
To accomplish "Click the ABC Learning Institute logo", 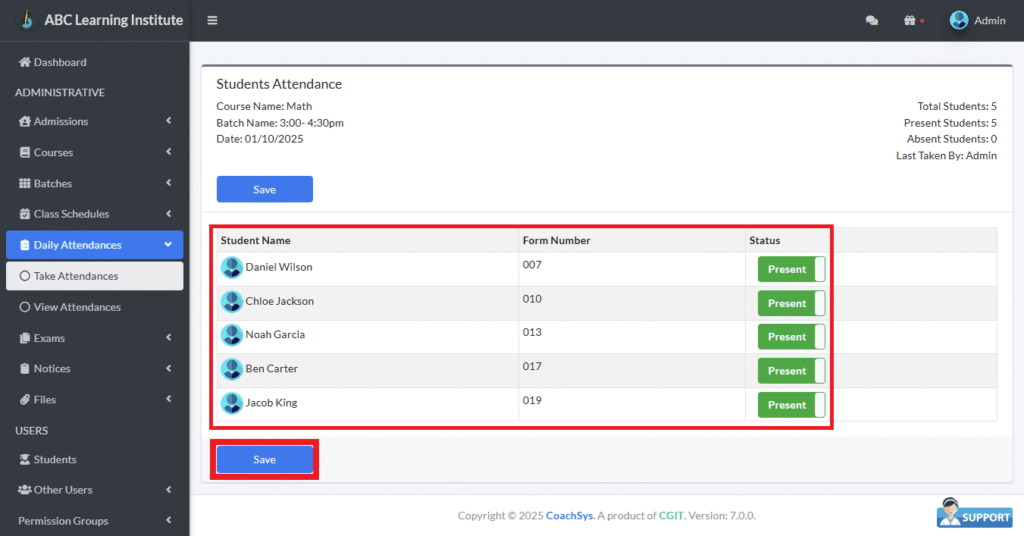I will tap(27, 20).
